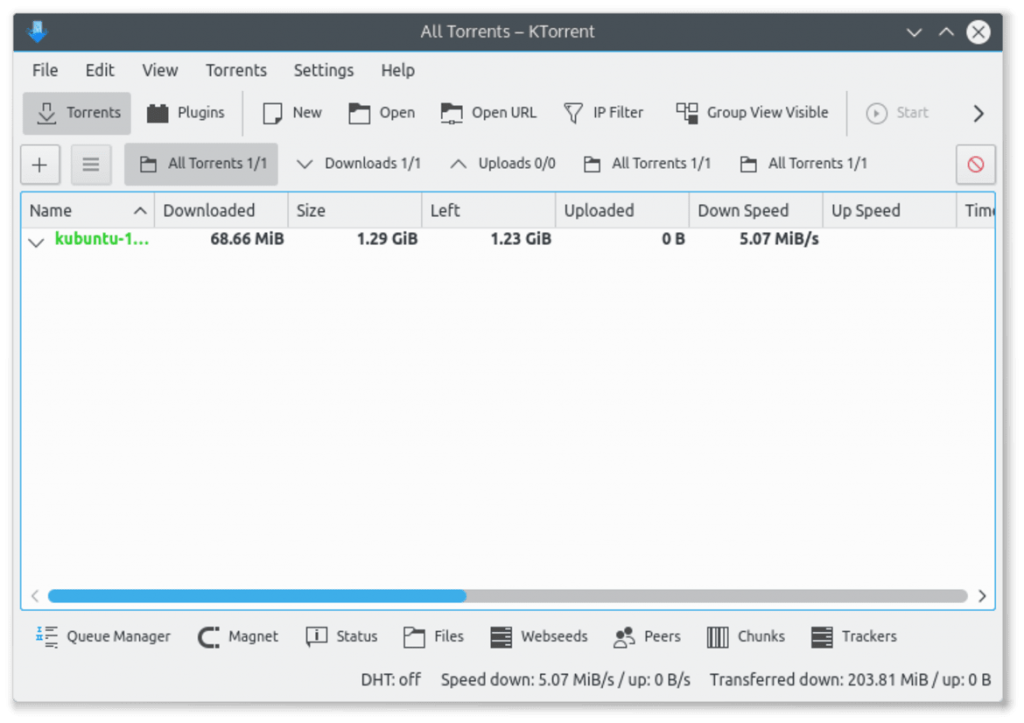Show the Magnet downloading panel
Screen dimensions: 1024x723
click(238, 637)
